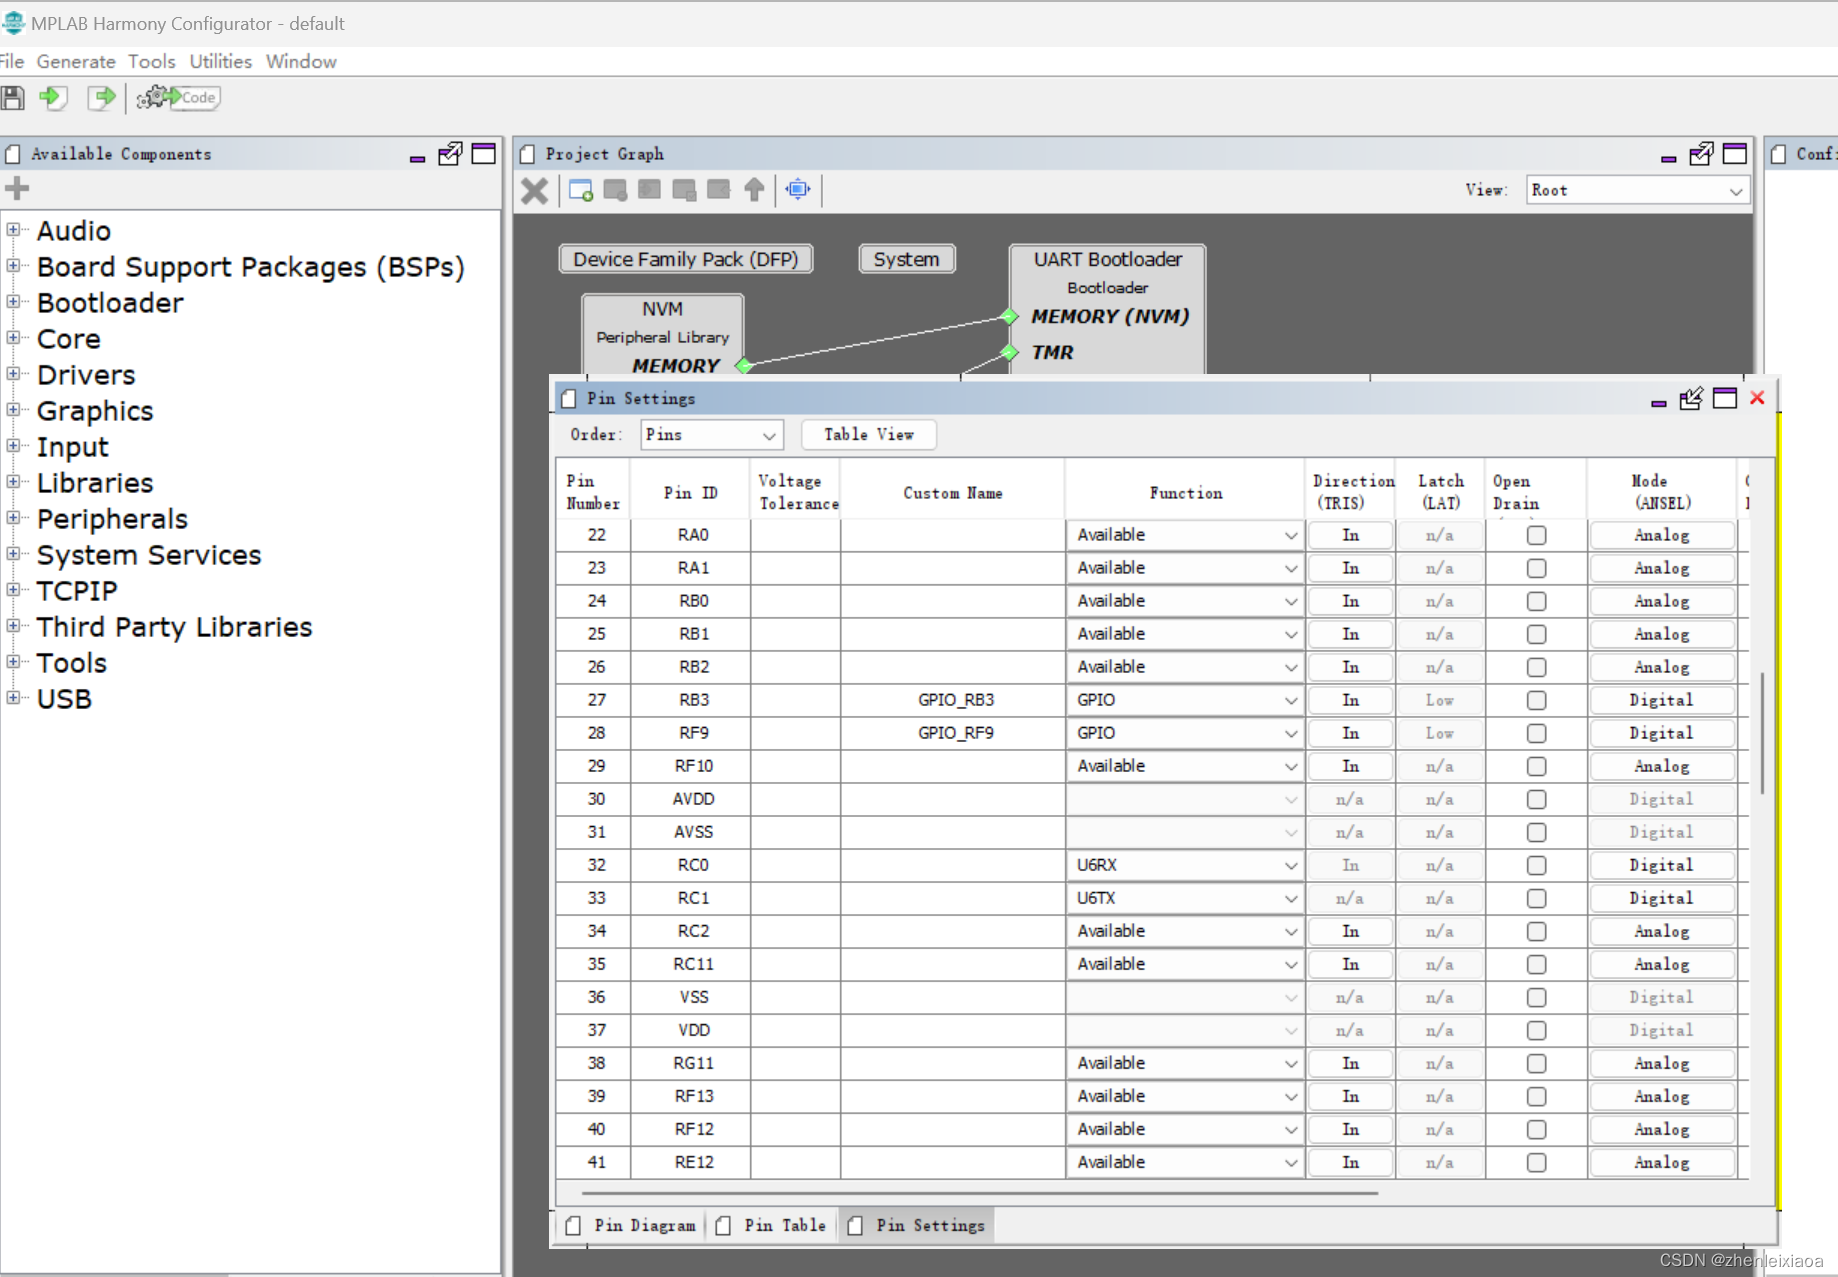Check Open Drain for RC1
The width and height of the screenshot is (1838, 1277).
click(x=1536, y=898)
